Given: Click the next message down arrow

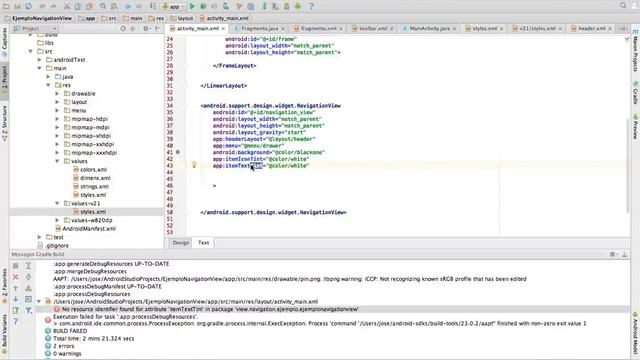Looking at the screenshot, I should coord(16,299).
